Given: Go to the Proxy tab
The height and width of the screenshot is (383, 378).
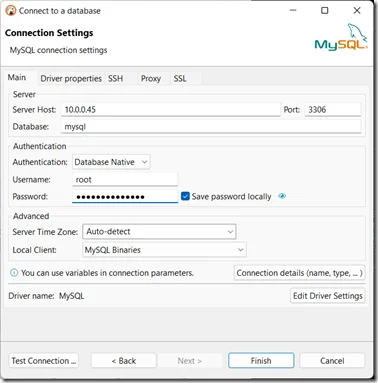Looking at the screenshot, I should 151,79.
